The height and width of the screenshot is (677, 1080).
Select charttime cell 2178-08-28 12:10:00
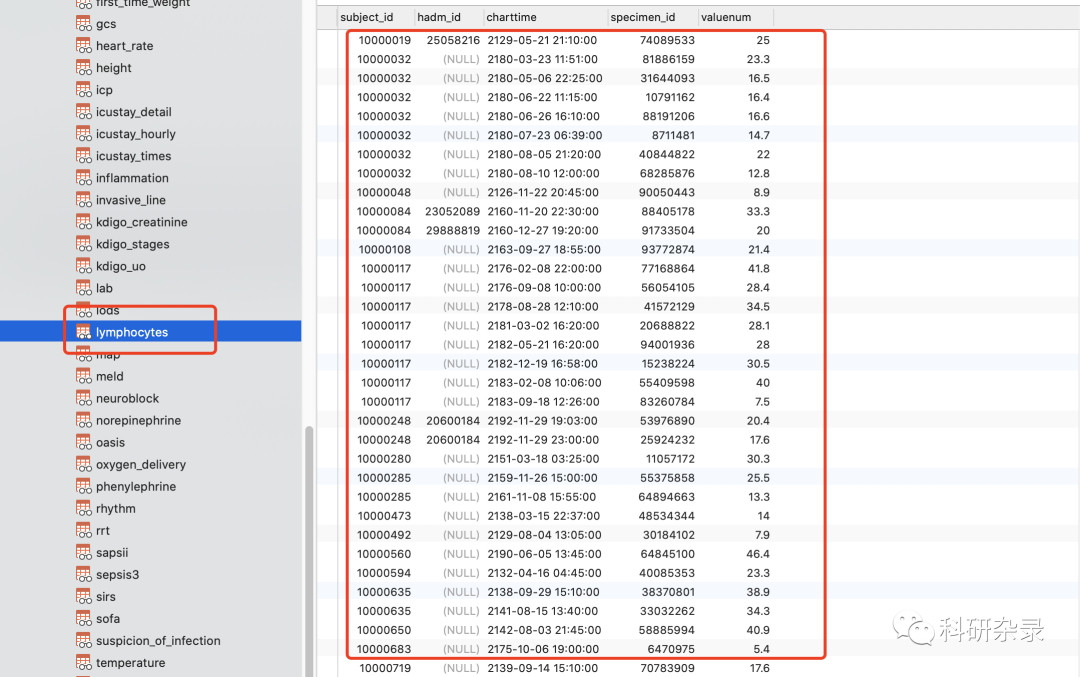point(542,306)
